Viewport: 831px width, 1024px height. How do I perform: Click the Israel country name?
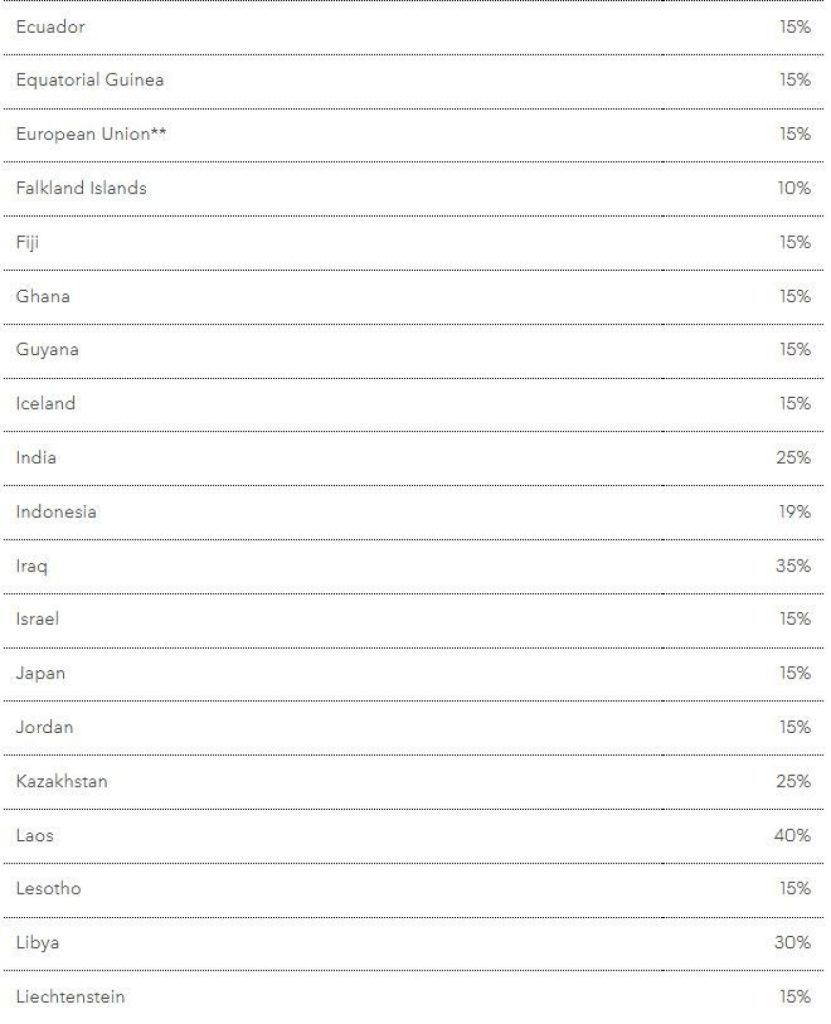[x=38, y=619]
